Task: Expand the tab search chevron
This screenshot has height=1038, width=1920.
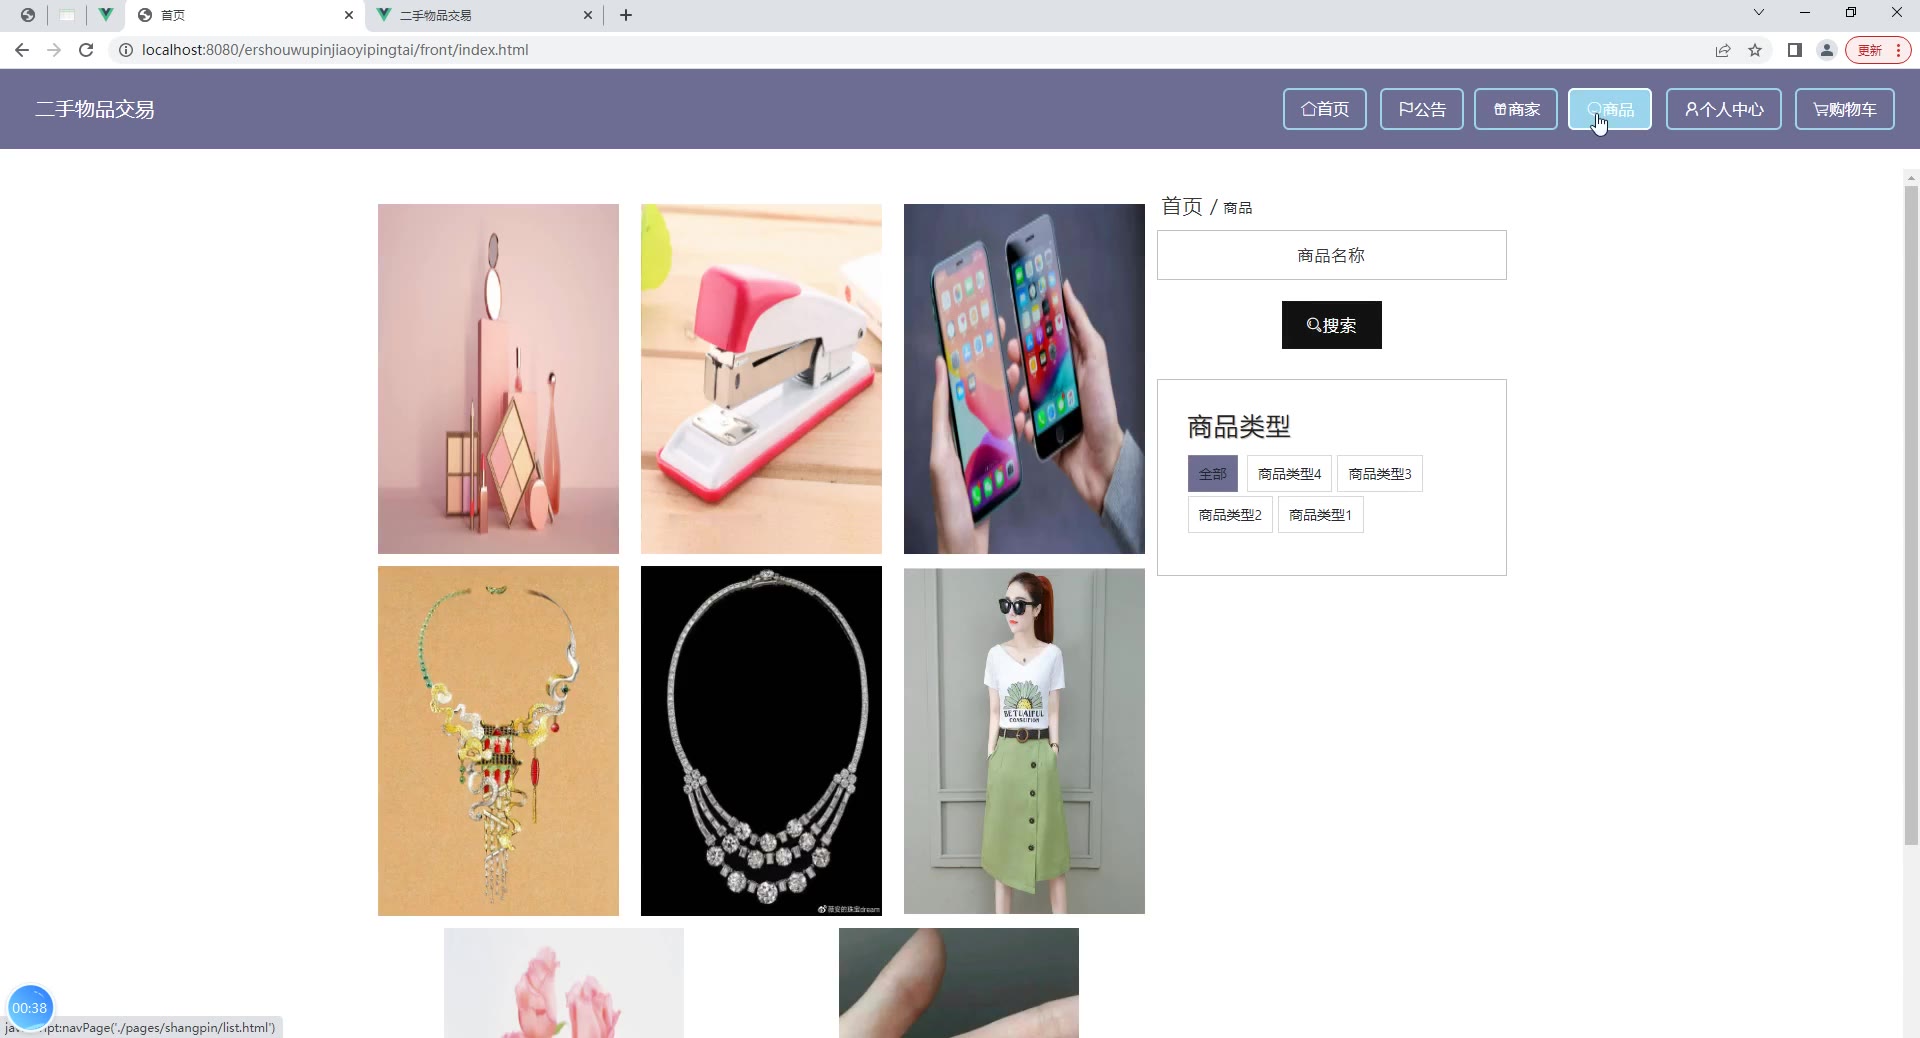Action: [1759, 13]
